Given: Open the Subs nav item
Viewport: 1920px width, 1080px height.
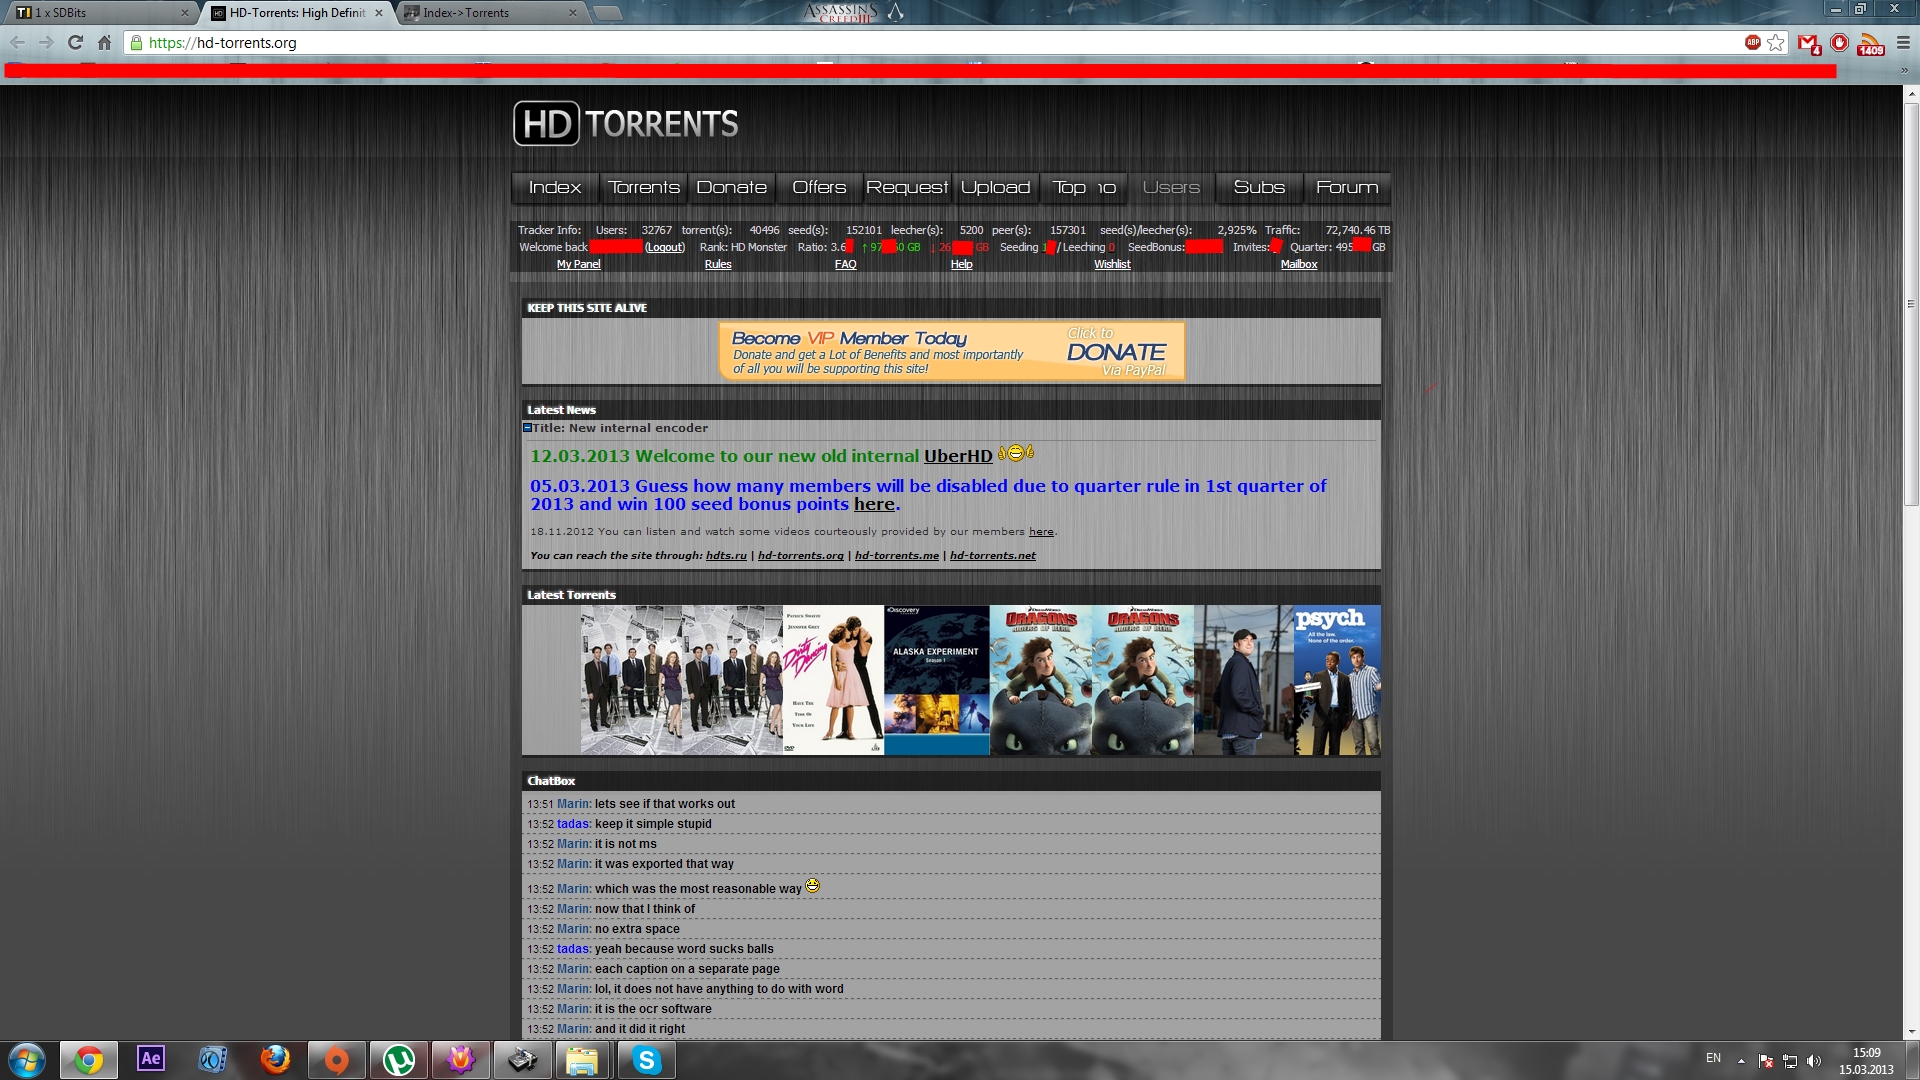Looking at the screenshot, I should (1259, 187).
